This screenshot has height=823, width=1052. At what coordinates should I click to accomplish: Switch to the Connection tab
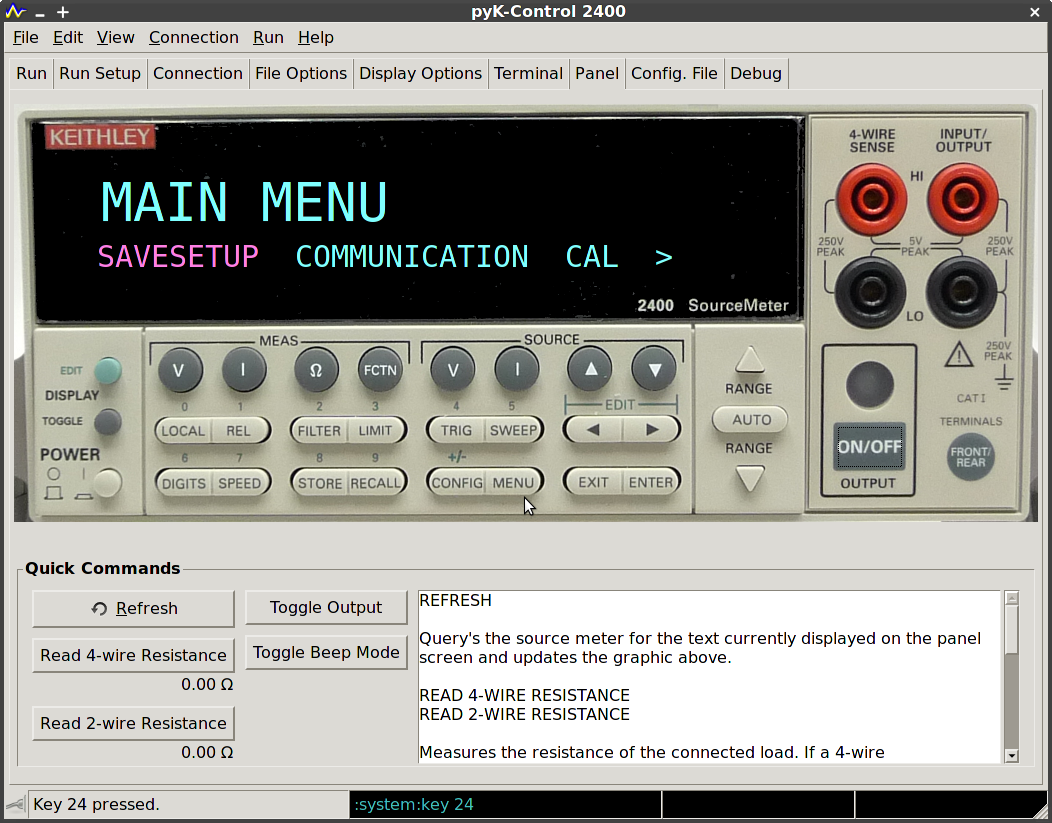click(198, 73)
